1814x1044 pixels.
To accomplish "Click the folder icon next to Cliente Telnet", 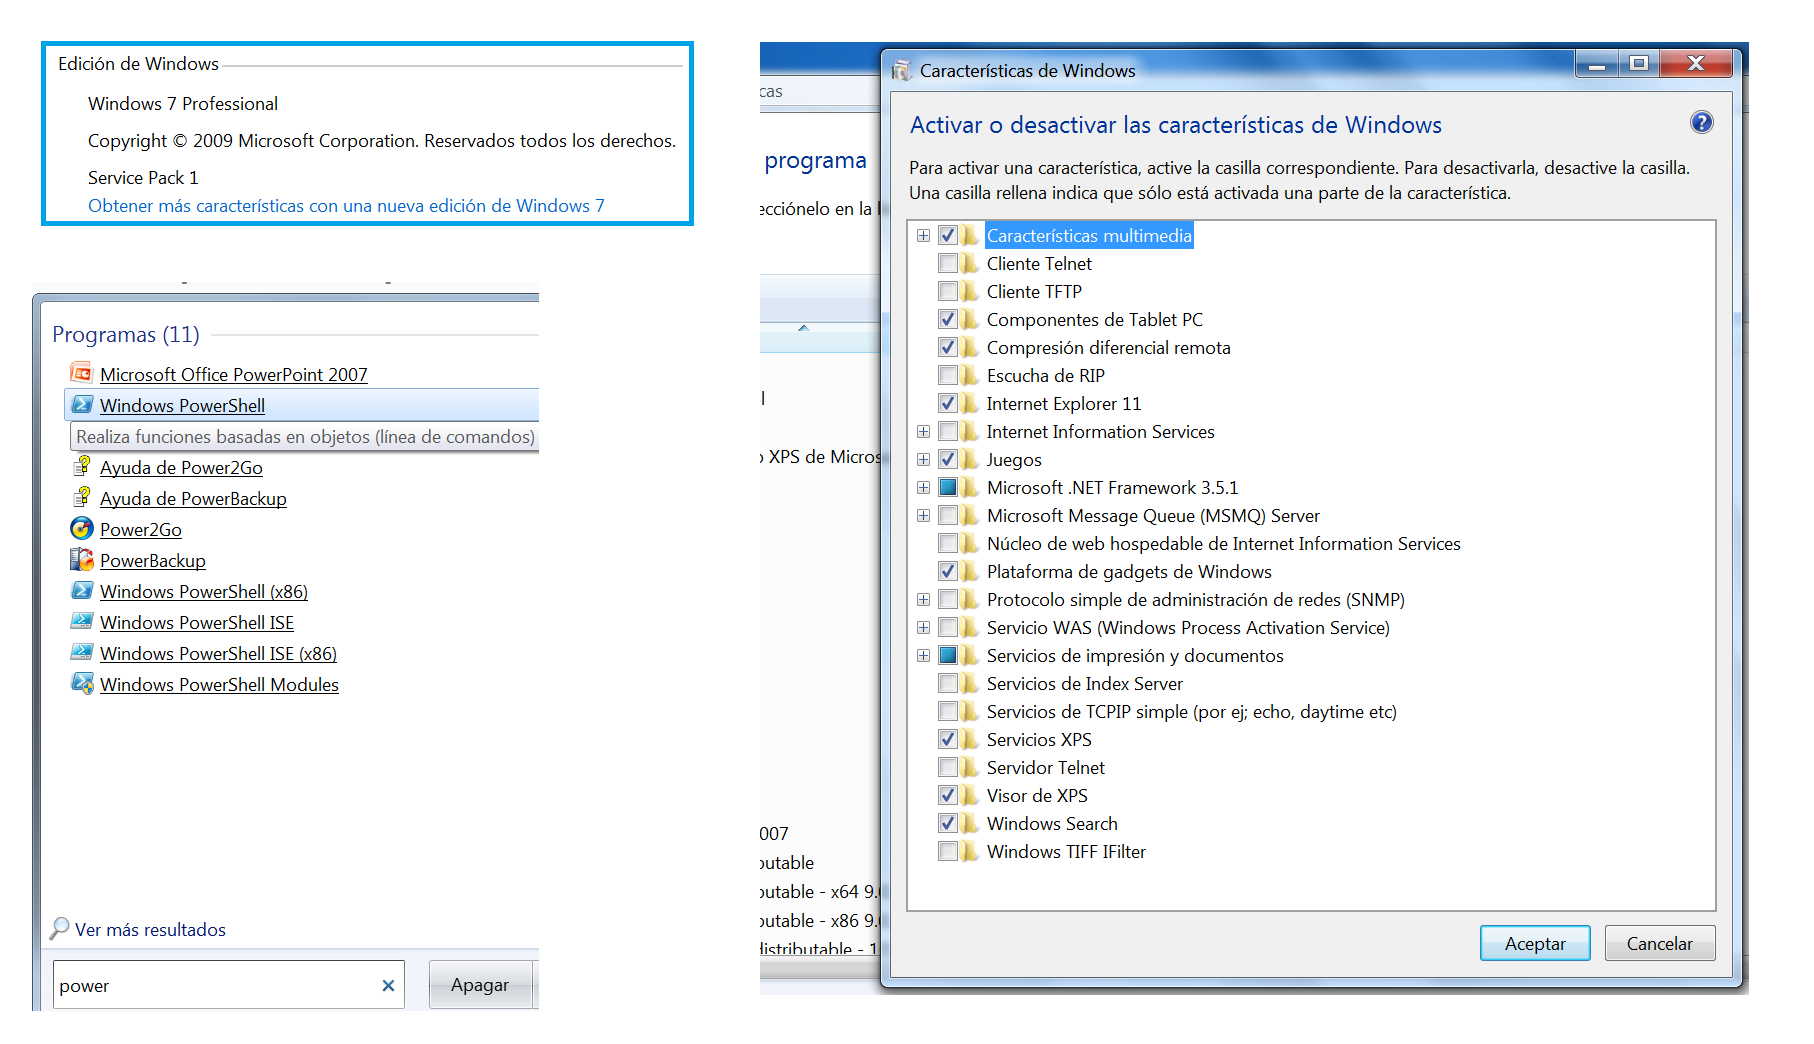I will pos(970,263).
